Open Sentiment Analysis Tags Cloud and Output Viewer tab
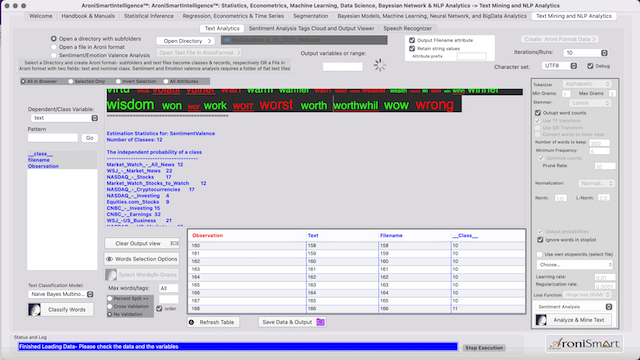This screenshot has height=360, width=640. click(311, 28)
